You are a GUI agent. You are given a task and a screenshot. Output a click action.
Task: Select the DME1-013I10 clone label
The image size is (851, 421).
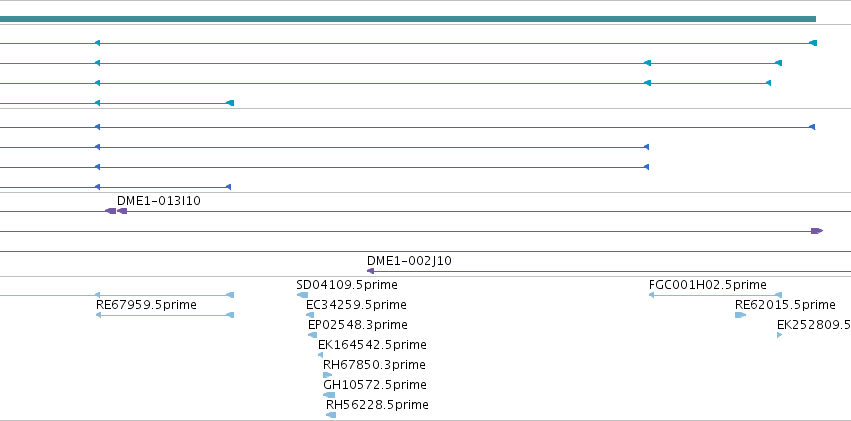(x=158, y=201)
